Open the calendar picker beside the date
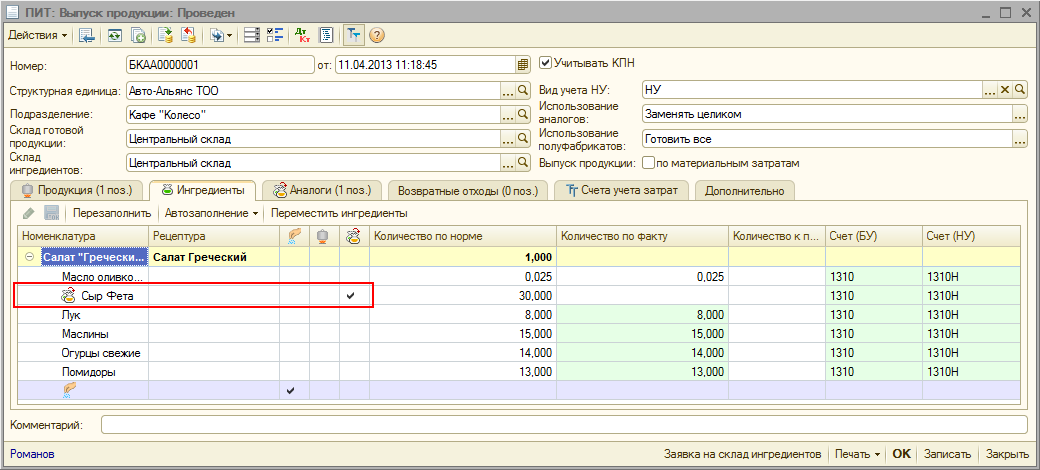This screenshot has height=470, width=1040. click(x=522, y=64)
